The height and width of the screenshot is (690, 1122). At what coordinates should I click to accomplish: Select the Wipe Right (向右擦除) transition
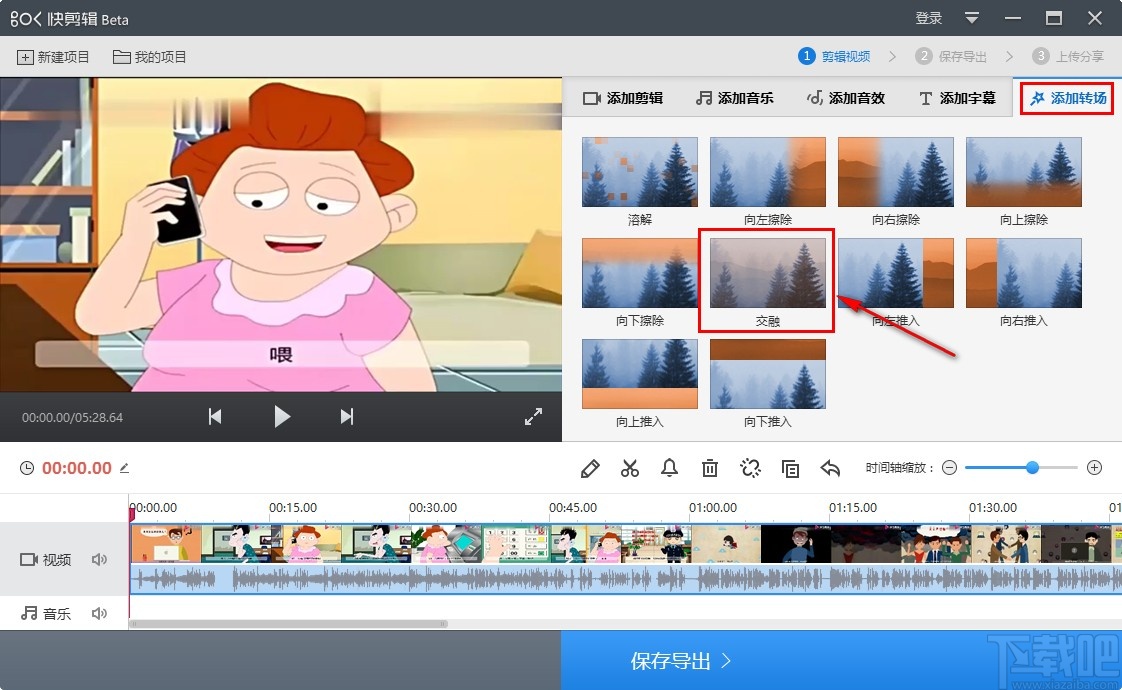(x=896, y=172)
